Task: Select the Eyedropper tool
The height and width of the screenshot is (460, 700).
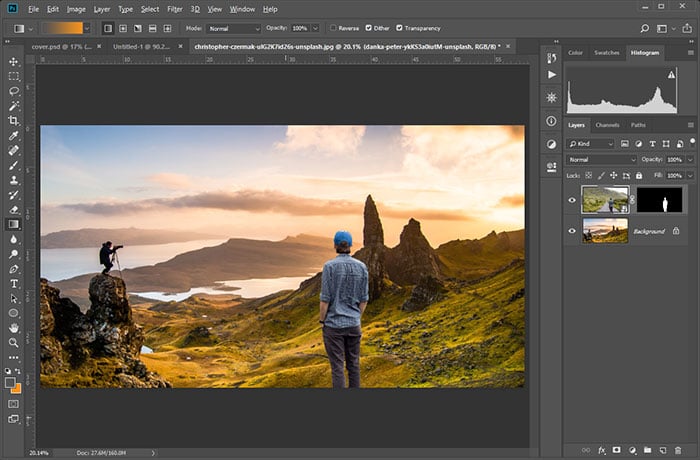Action: [x=13, y=135]
